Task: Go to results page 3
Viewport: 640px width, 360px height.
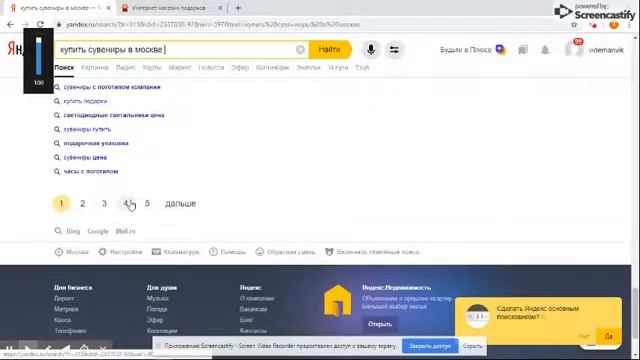Action: pyautogui.click(x=104, y=203)
